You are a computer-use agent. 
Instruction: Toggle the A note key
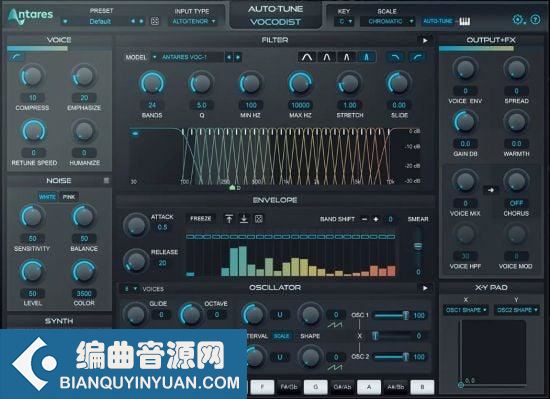(x=369, y=387)
